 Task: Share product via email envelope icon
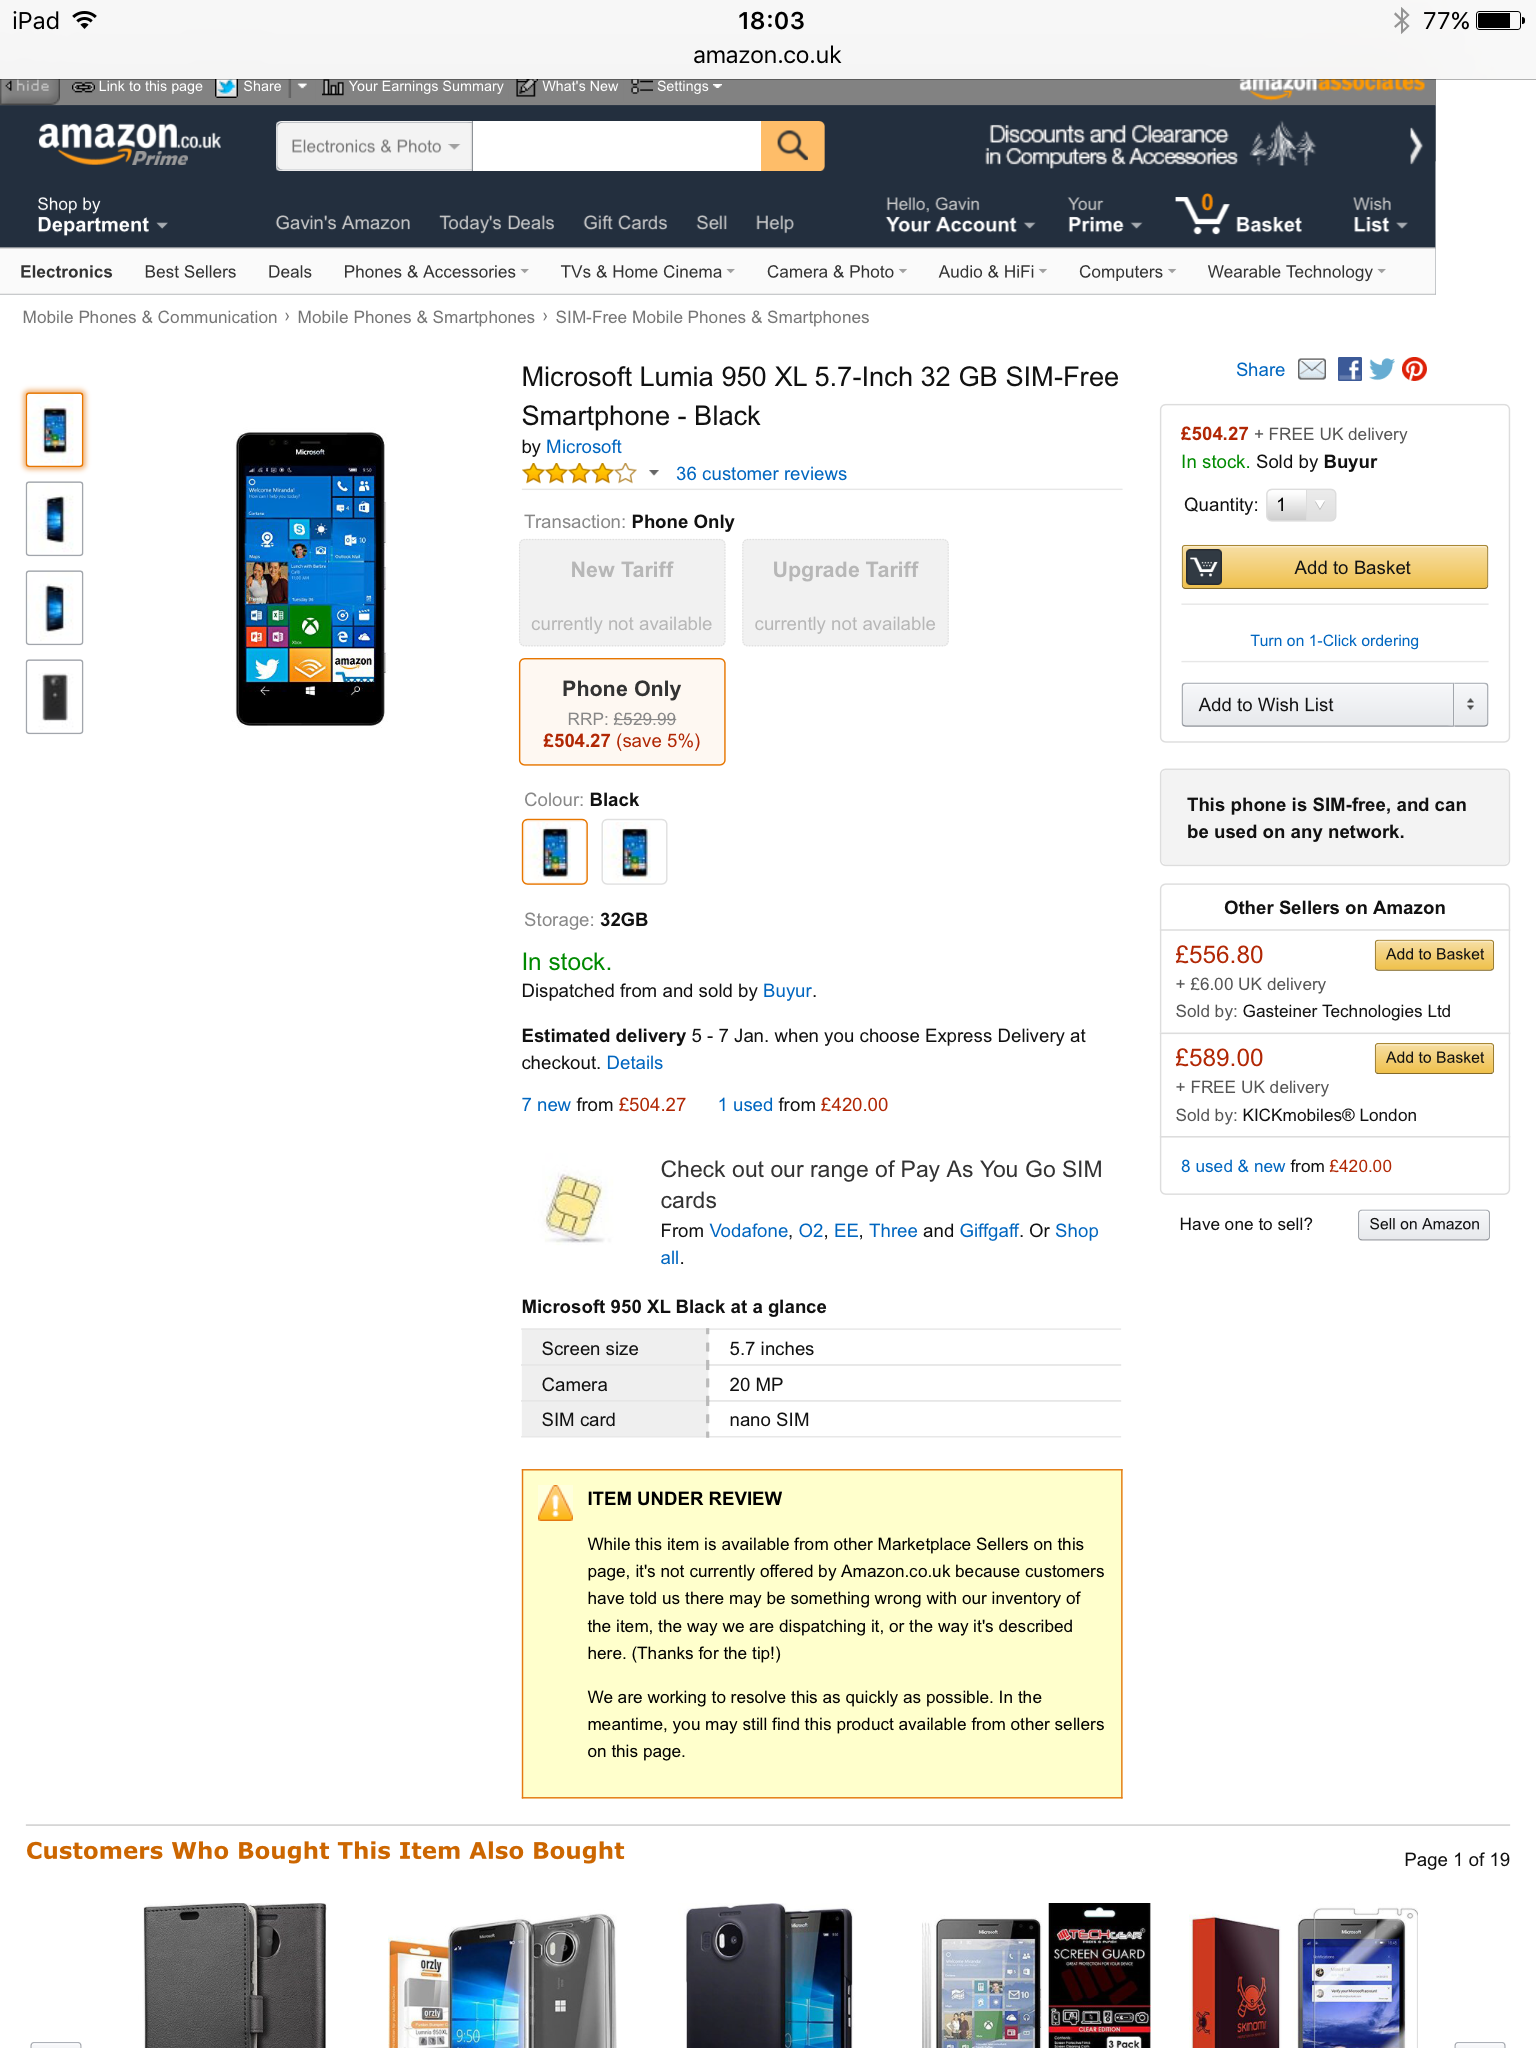(1311, 369)
